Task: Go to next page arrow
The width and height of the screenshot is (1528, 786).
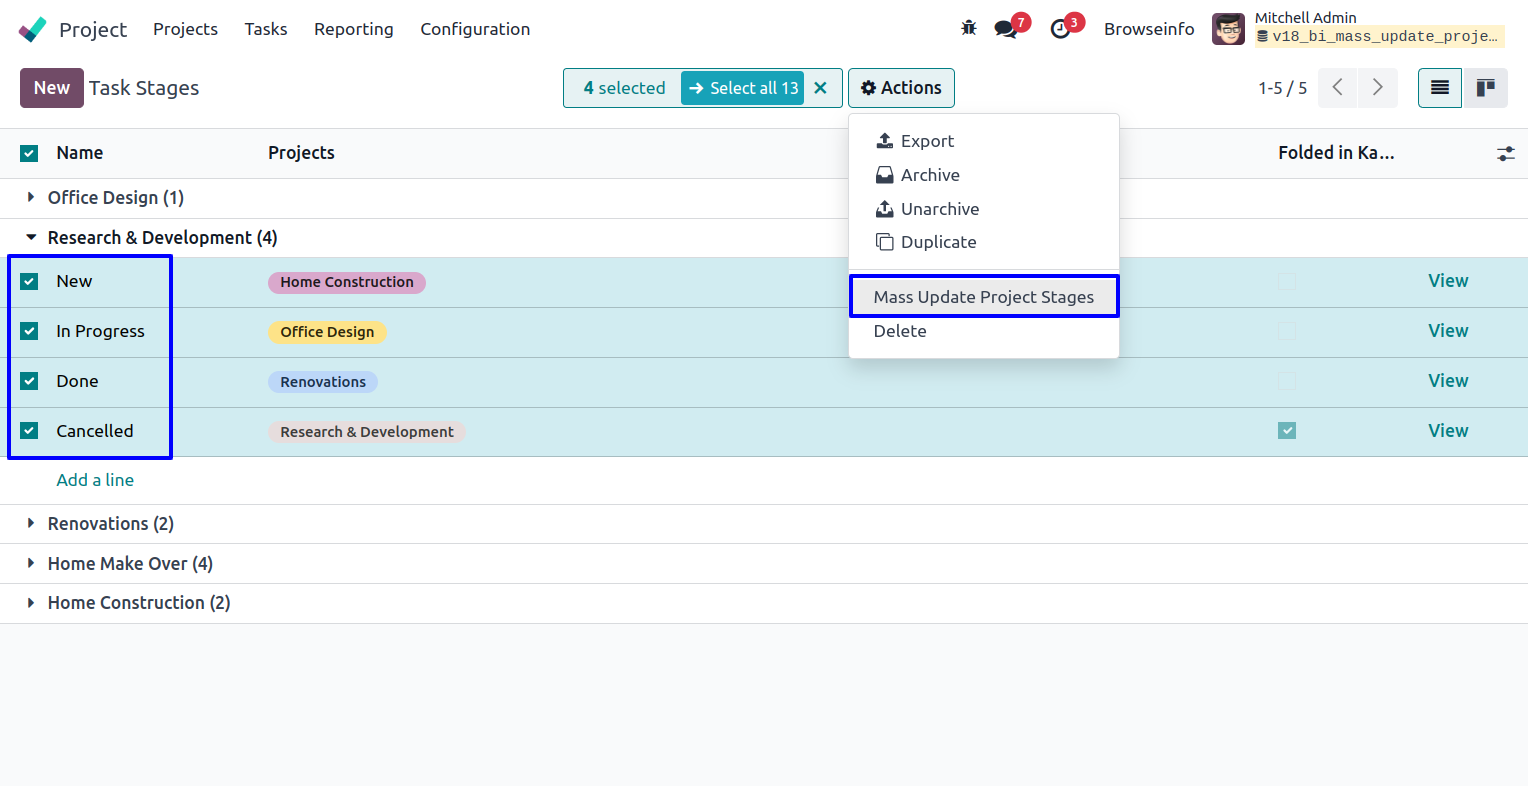Action: [x=1377, y=88]
